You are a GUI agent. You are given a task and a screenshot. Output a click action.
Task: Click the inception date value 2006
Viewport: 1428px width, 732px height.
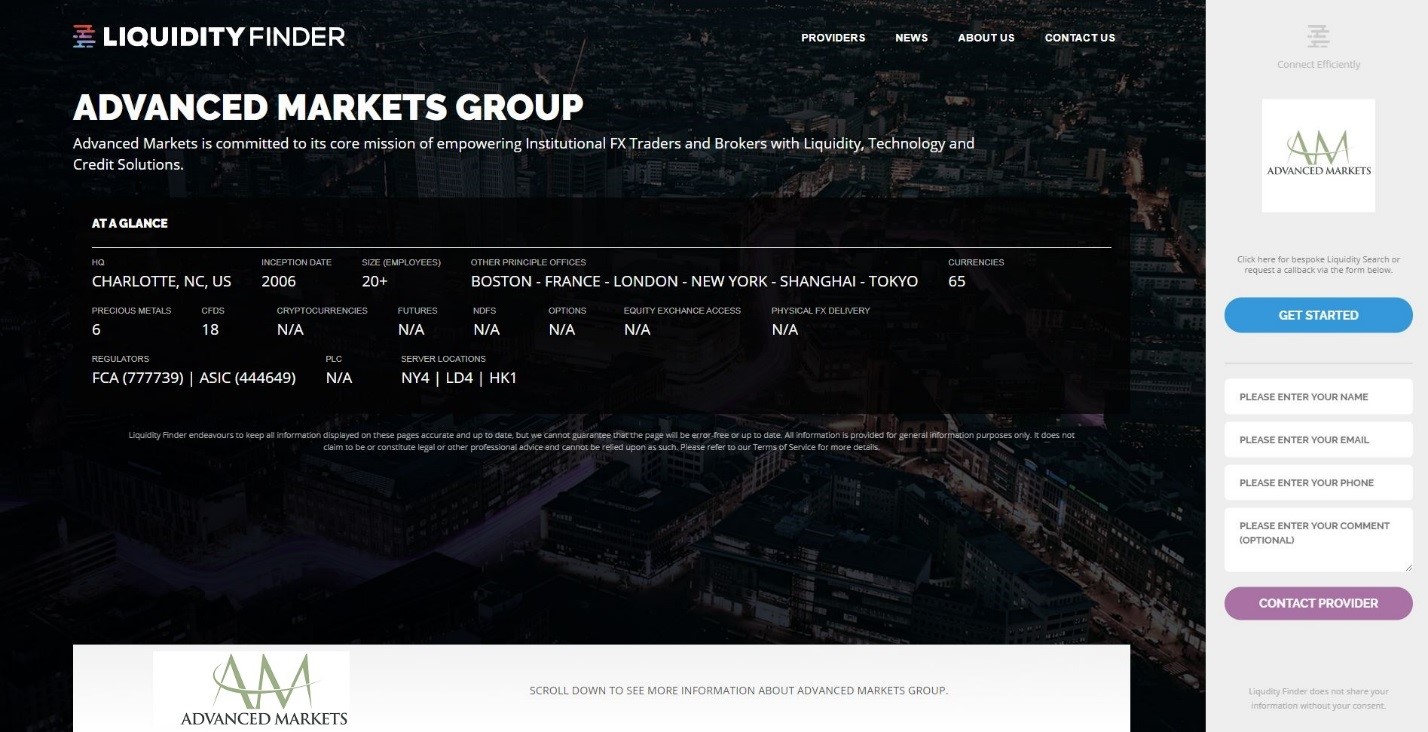pos(279,281)
